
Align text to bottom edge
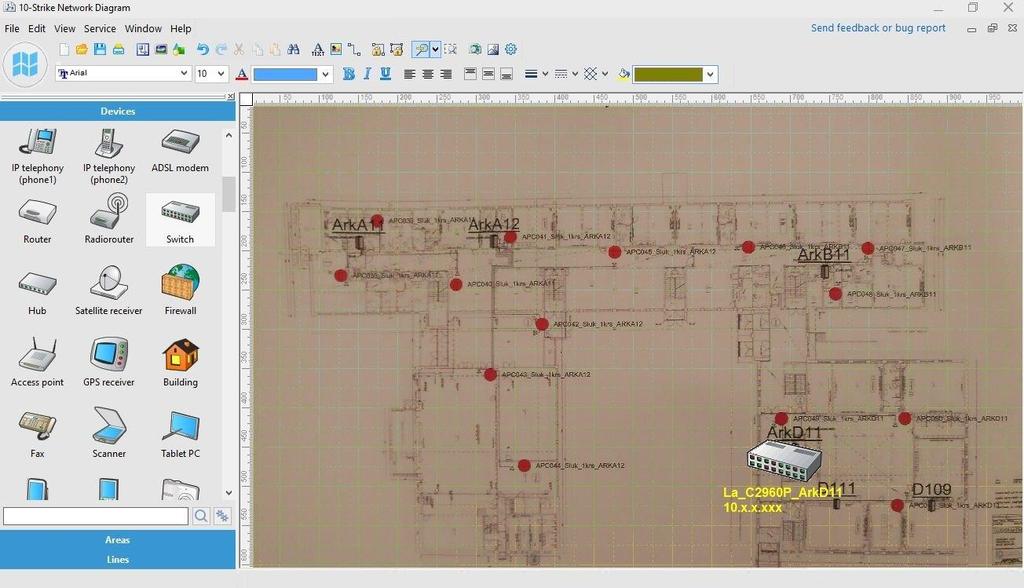pyautogui.click(x=506, y=74)
